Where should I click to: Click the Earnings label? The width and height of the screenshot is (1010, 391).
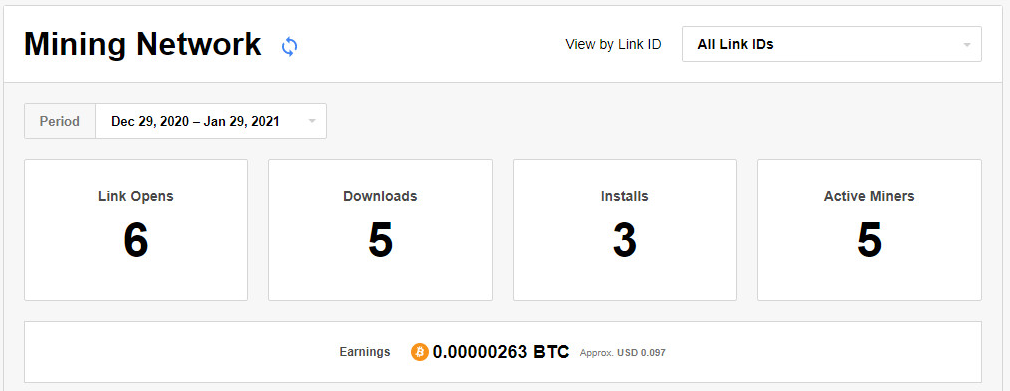click(x=365, y=352)
